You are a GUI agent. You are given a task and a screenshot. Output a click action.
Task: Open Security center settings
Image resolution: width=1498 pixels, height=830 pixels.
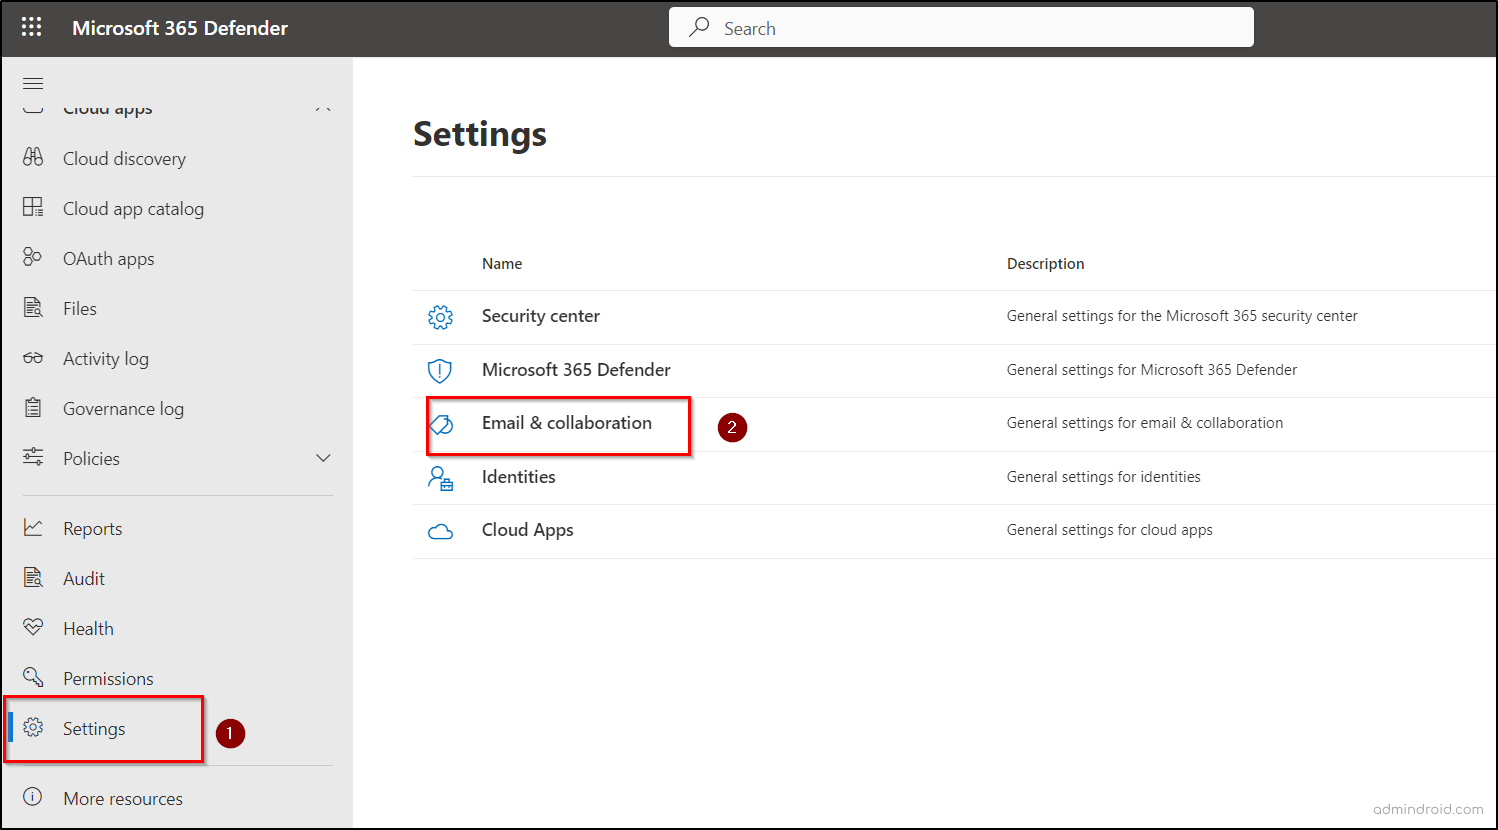(x=541, y=316)
